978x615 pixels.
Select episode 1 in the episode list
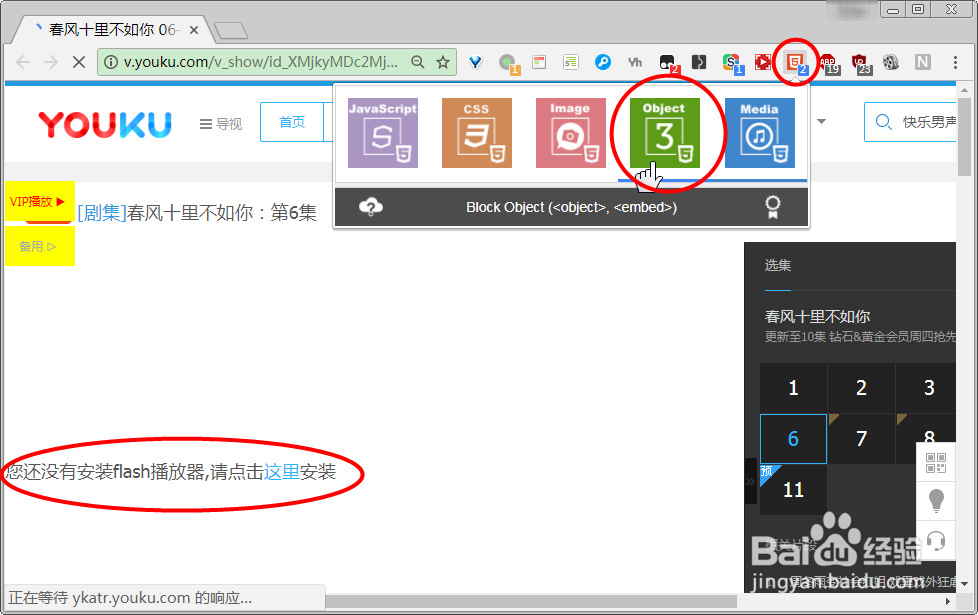point(793,388)
